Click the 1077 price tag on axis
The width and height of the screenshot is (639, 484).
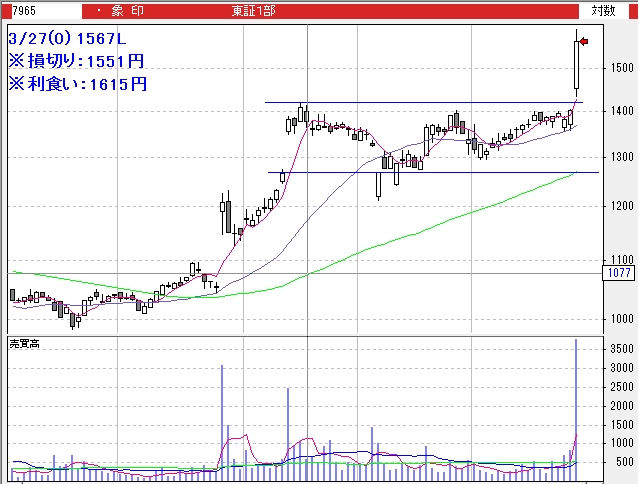click(621, 273)
